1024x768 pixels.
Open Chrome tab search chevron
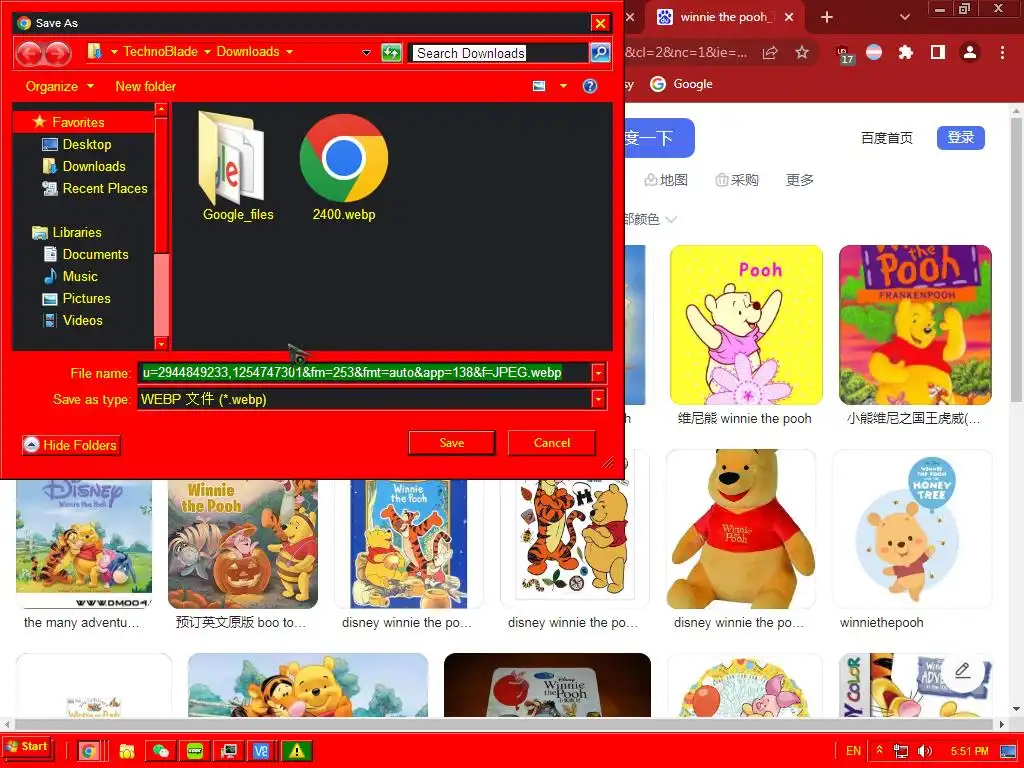pos(904,17)
